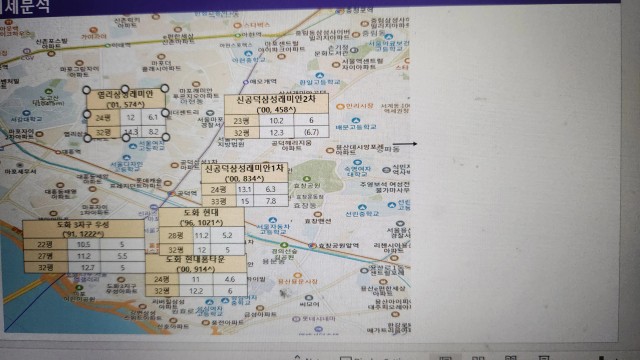This screenshot has height=360, width=640.
Task: Select the 도화 현대 ('96, 1021^) table header
Action: [x=202, y=218]
